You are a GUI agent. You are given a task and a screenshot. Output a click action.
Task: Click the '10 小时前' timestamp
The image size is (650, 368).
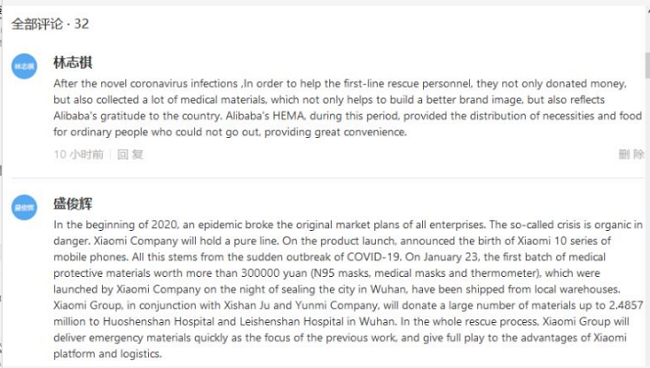pos(78,155)
